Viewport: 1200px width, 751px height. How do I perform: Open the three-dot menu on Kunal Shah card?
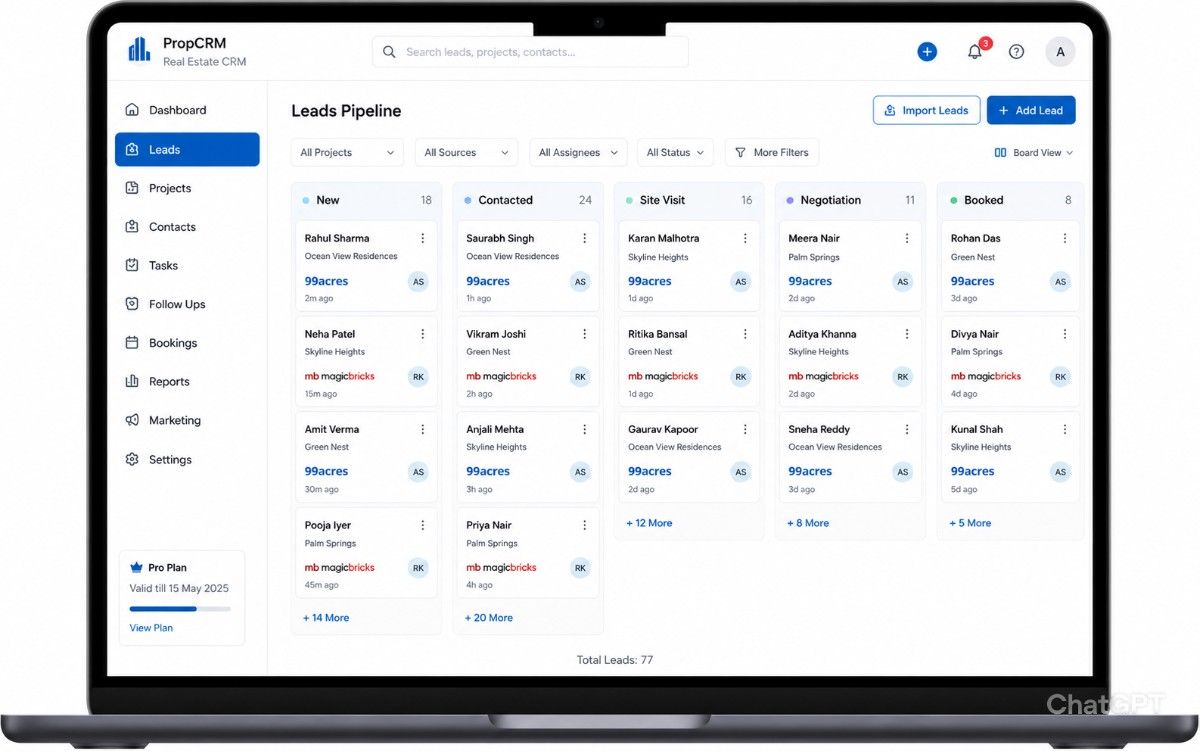1065,429
